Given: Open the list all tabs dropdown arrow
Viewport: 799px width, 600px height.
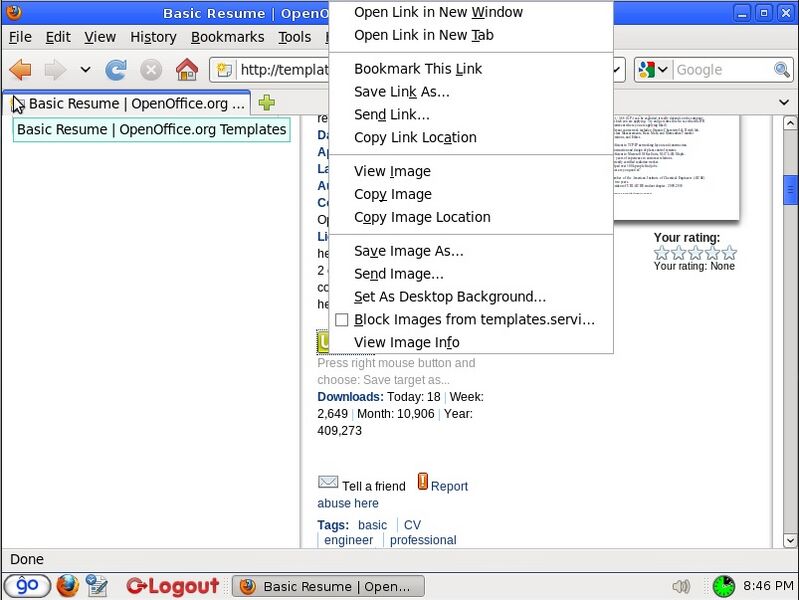Looking at the screenshot, I should 784,102.
